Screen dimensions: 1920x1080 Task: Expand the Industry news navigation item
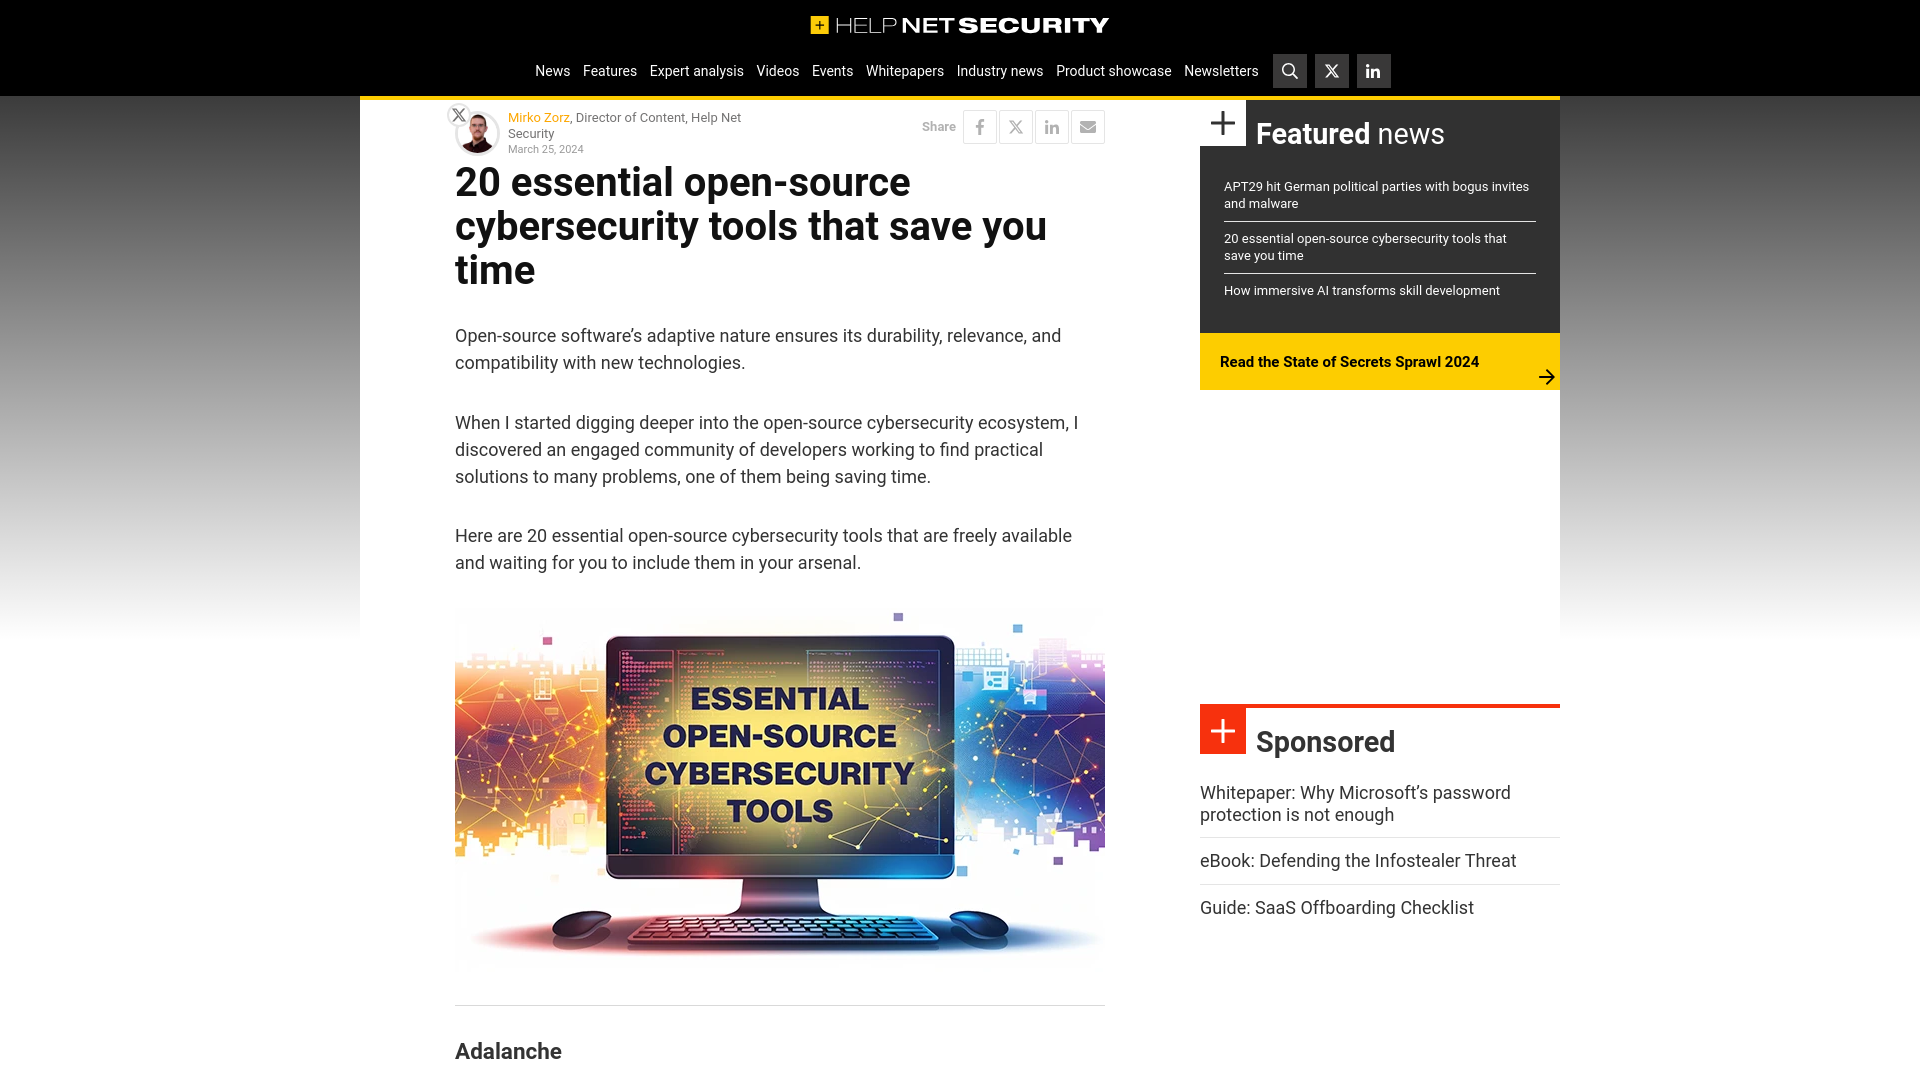1000,70
